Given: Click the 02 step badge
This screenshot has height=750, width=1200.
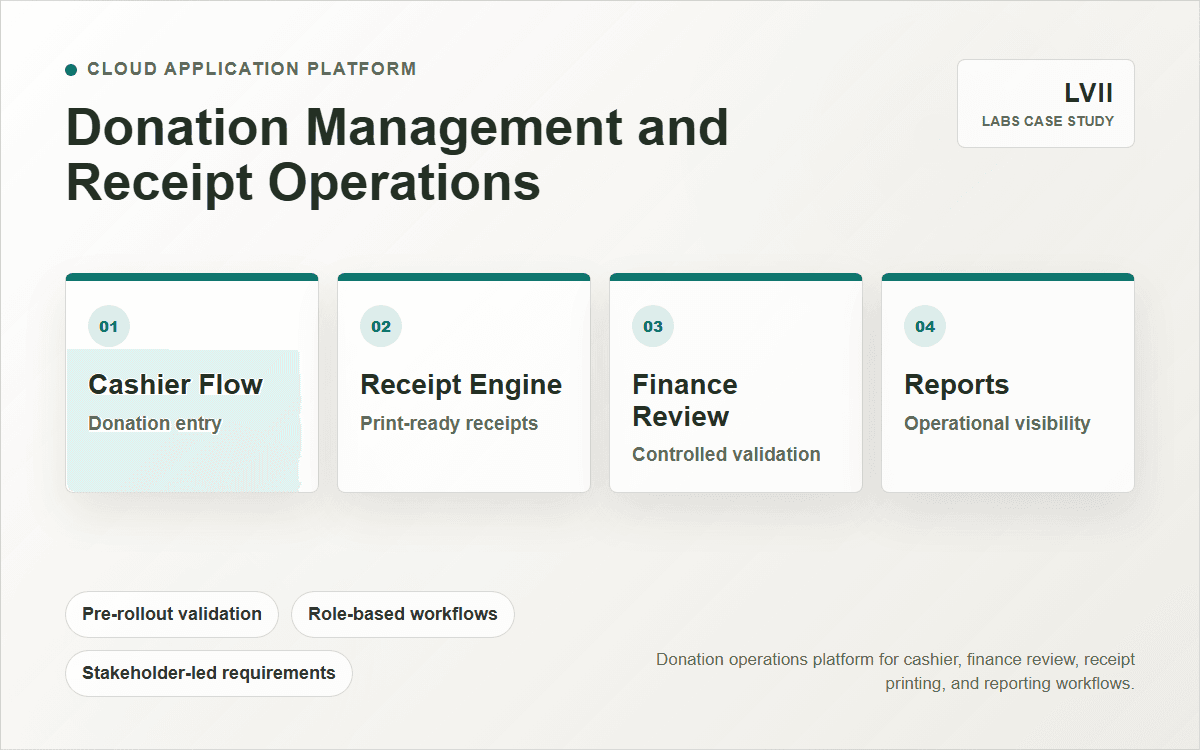Looking at the screenshot, I should click(381, 326).
